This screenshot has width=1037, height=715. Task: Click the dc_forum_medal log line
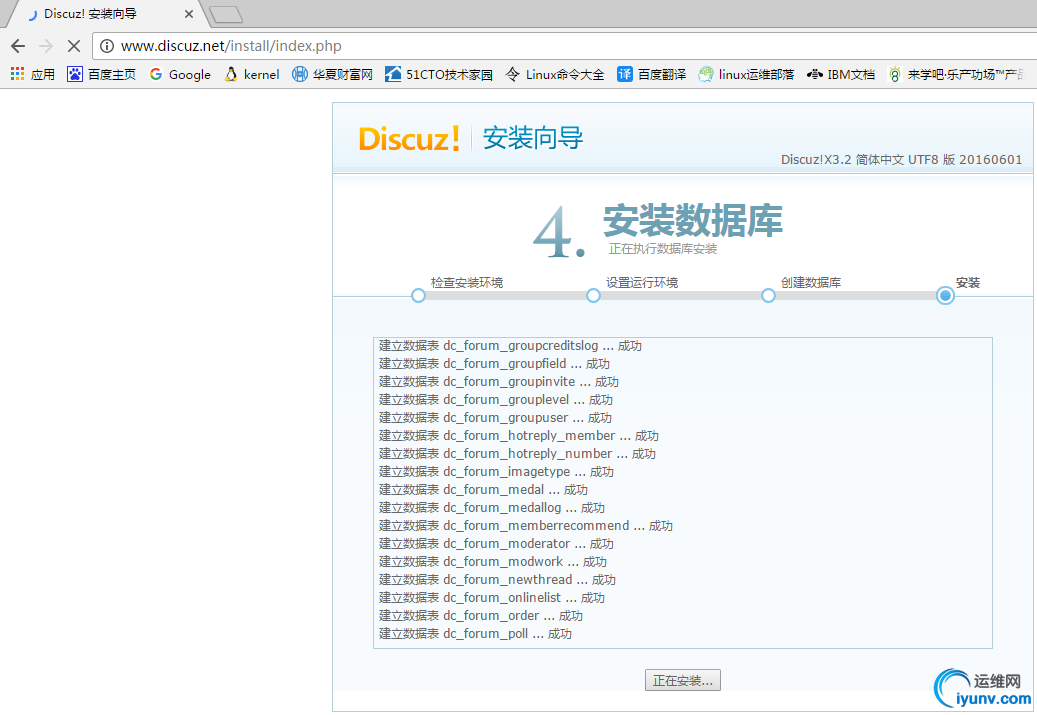483,489
